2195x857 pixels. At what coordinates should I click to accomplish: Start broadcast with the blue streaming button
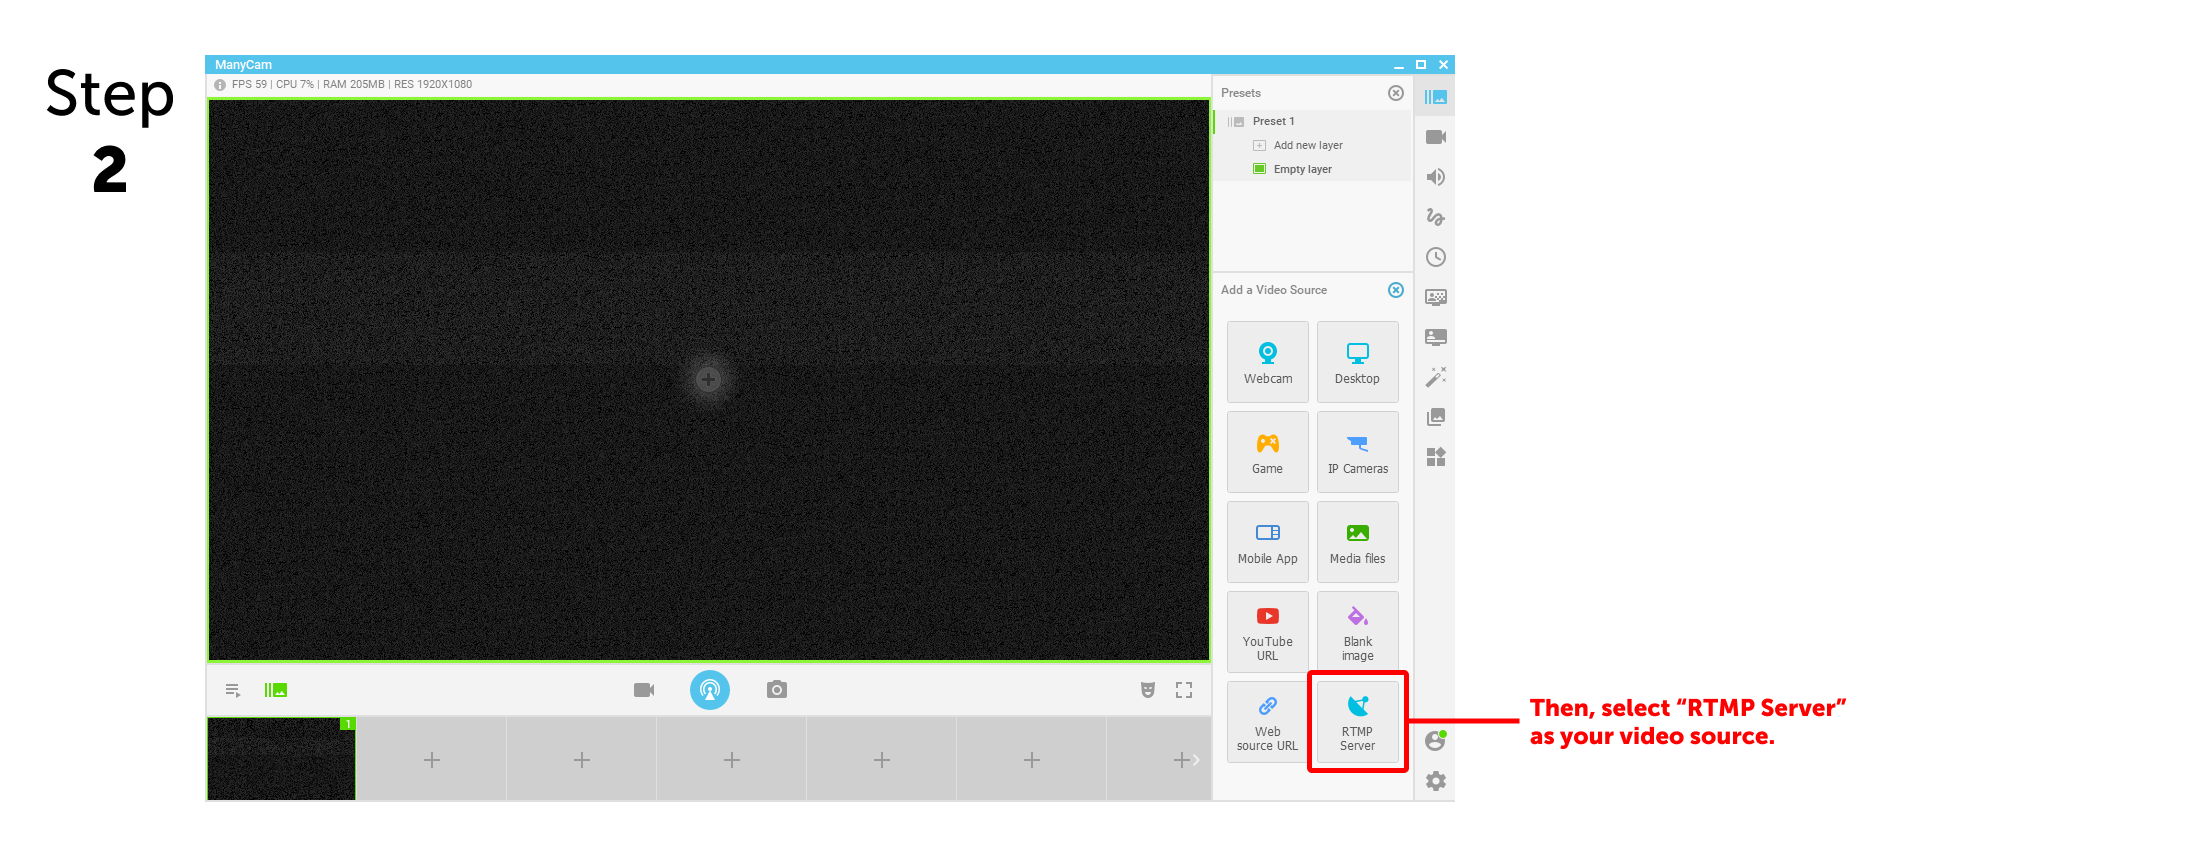coord(710,690)
